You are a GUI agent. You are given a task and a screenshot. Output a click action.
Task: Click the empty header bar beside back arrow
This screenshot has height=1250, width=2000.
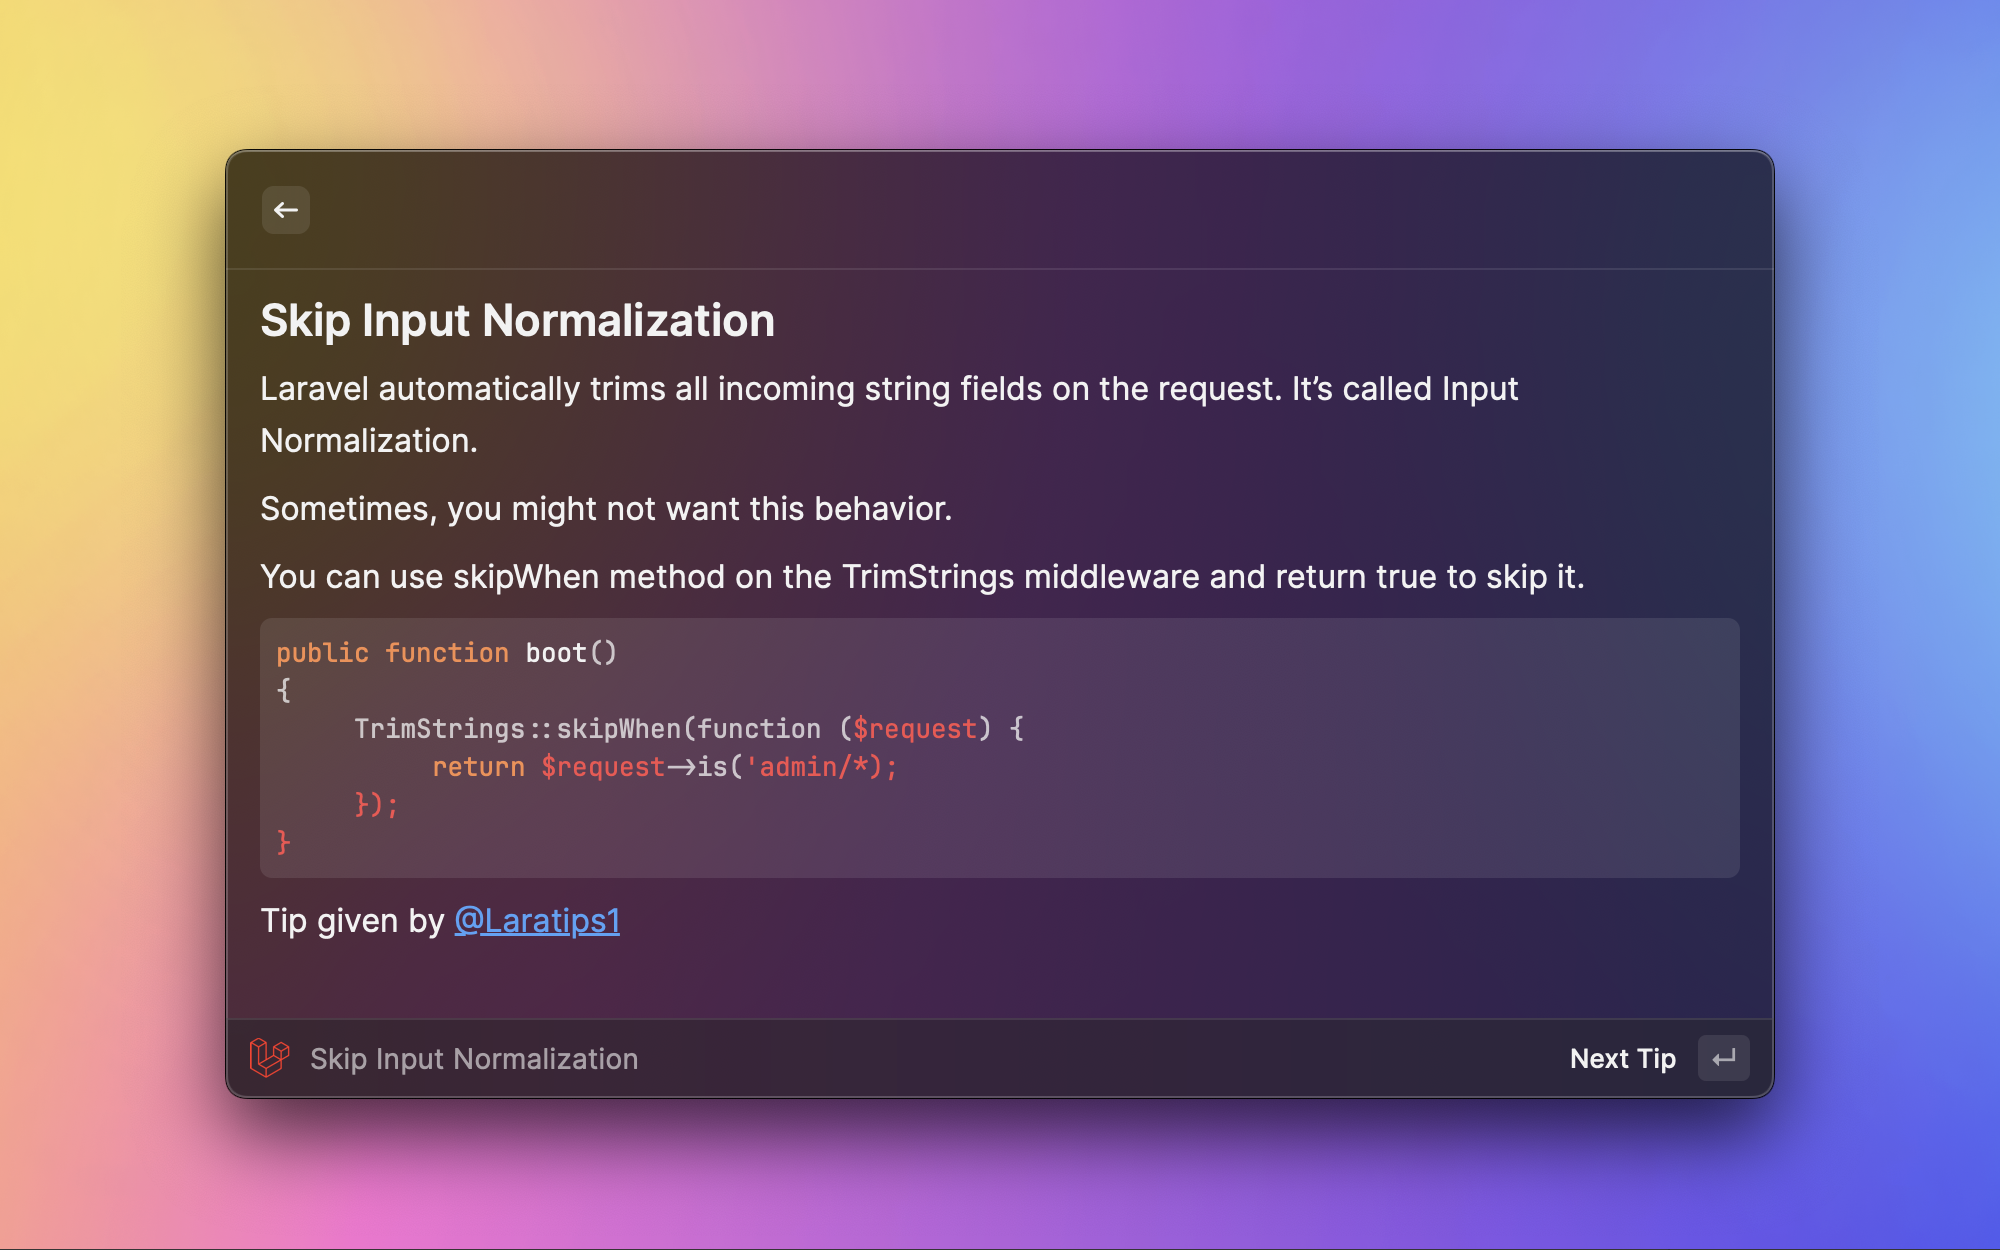coord(1000,210)
